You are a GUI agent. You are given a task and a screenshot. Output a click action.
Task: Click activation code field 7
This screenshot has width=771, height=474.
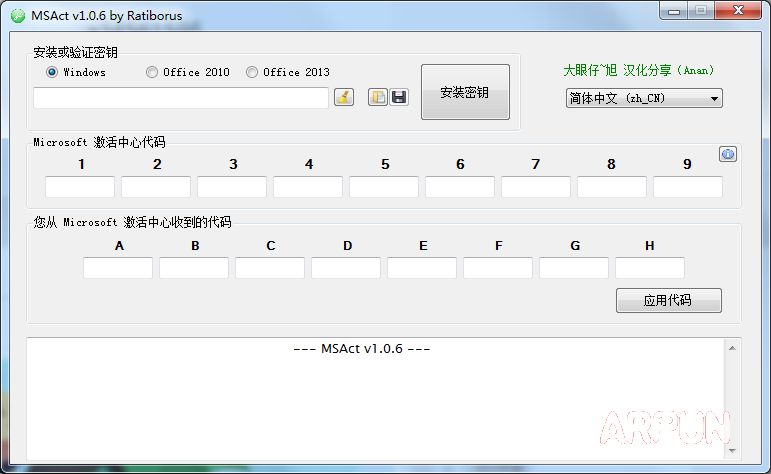pos(536,187)
